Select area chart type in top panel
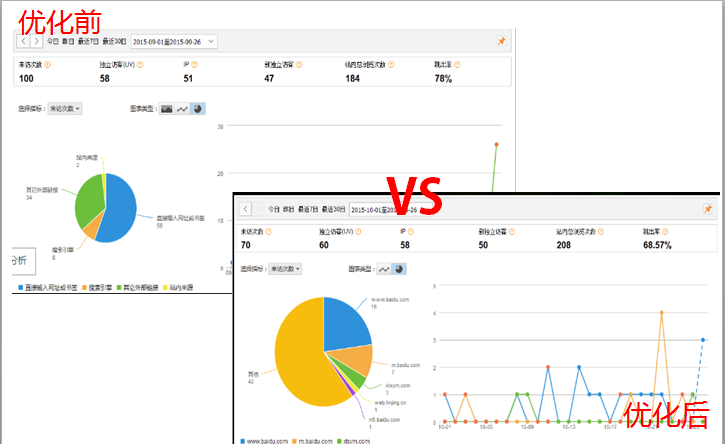The height and width of the screenshot is (444, 725). click(x=167, y=108)
